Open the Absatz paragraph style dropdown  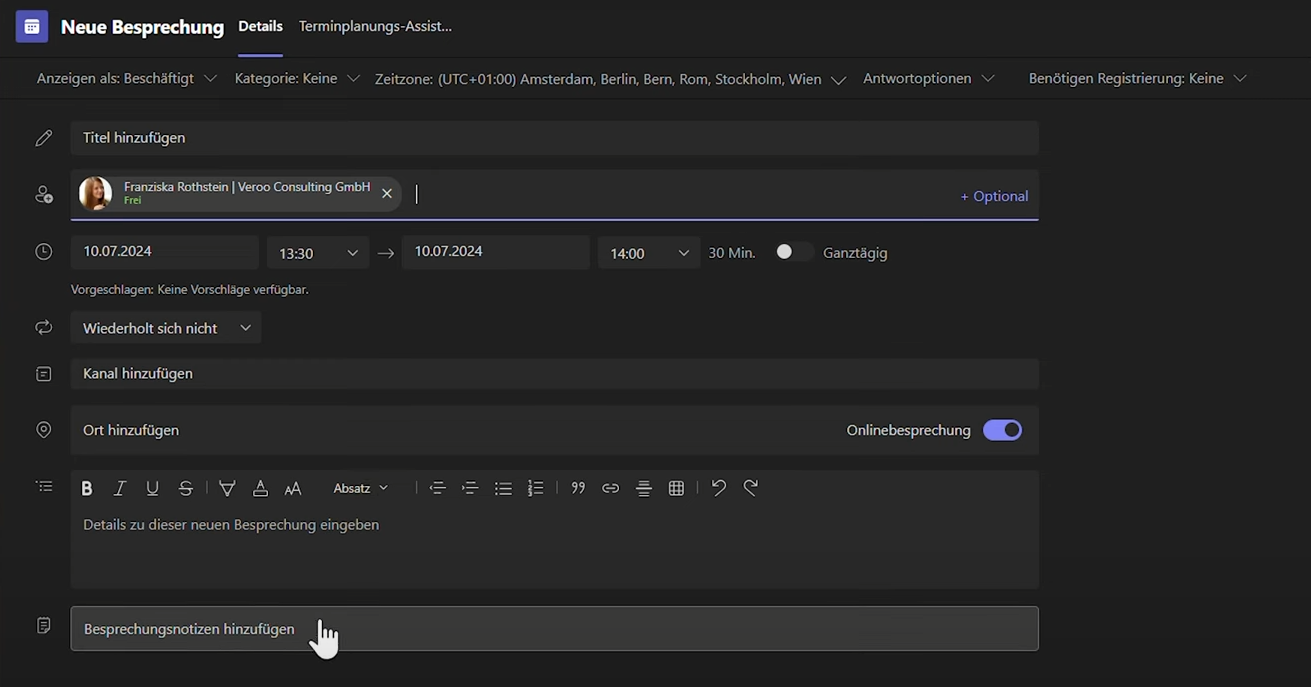pyautogui.click(x=360, y=488)
